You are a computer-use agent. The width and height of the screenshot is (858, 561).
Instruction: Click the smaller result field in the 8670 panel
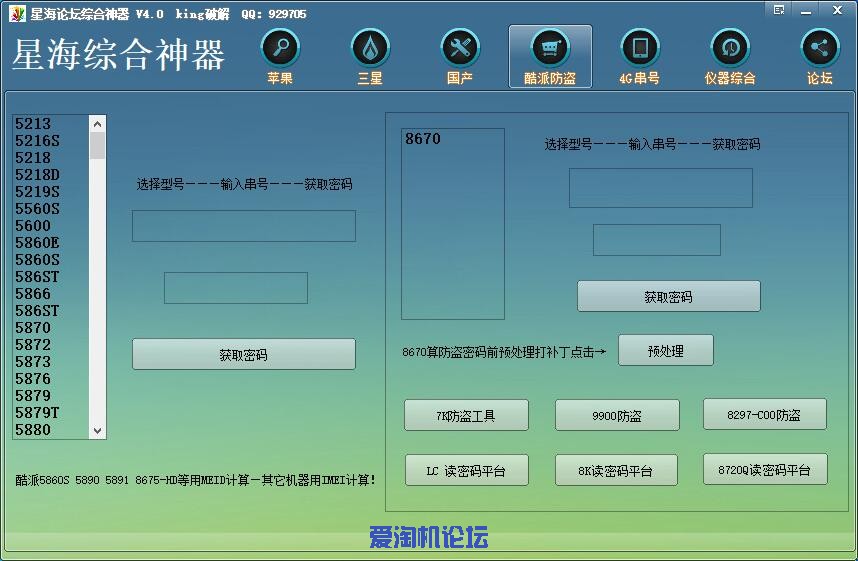point(657,240)
